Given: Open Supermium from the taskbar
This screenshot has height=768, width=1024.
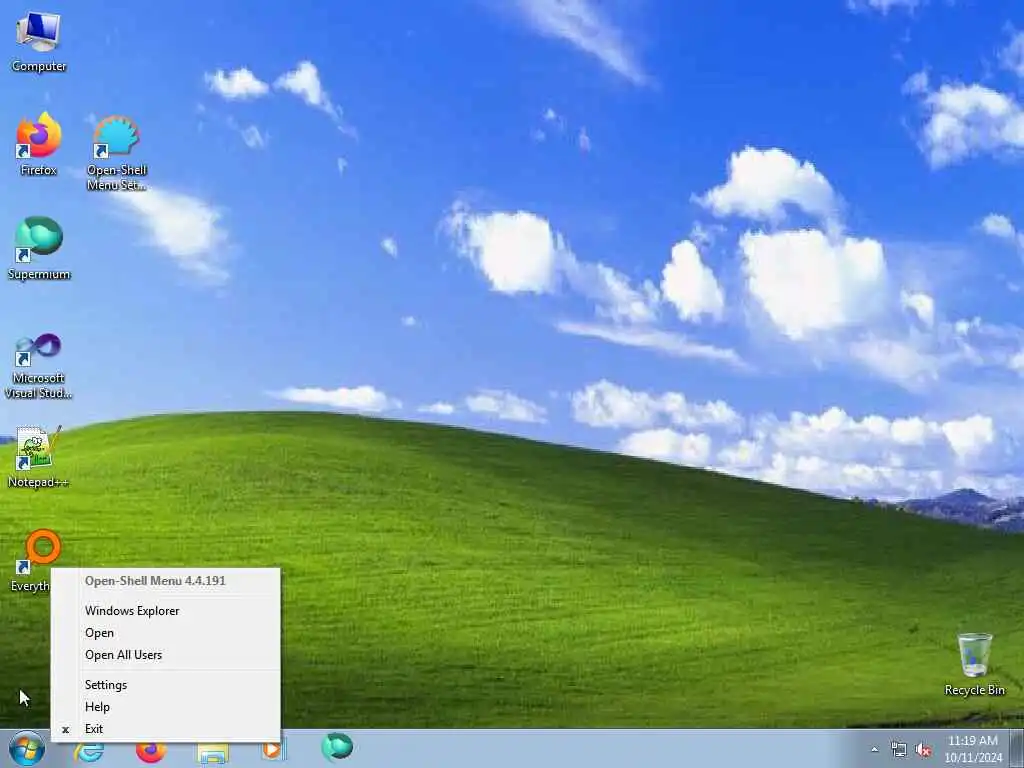Looking at the screenshot, I should [x=337, y=747].
